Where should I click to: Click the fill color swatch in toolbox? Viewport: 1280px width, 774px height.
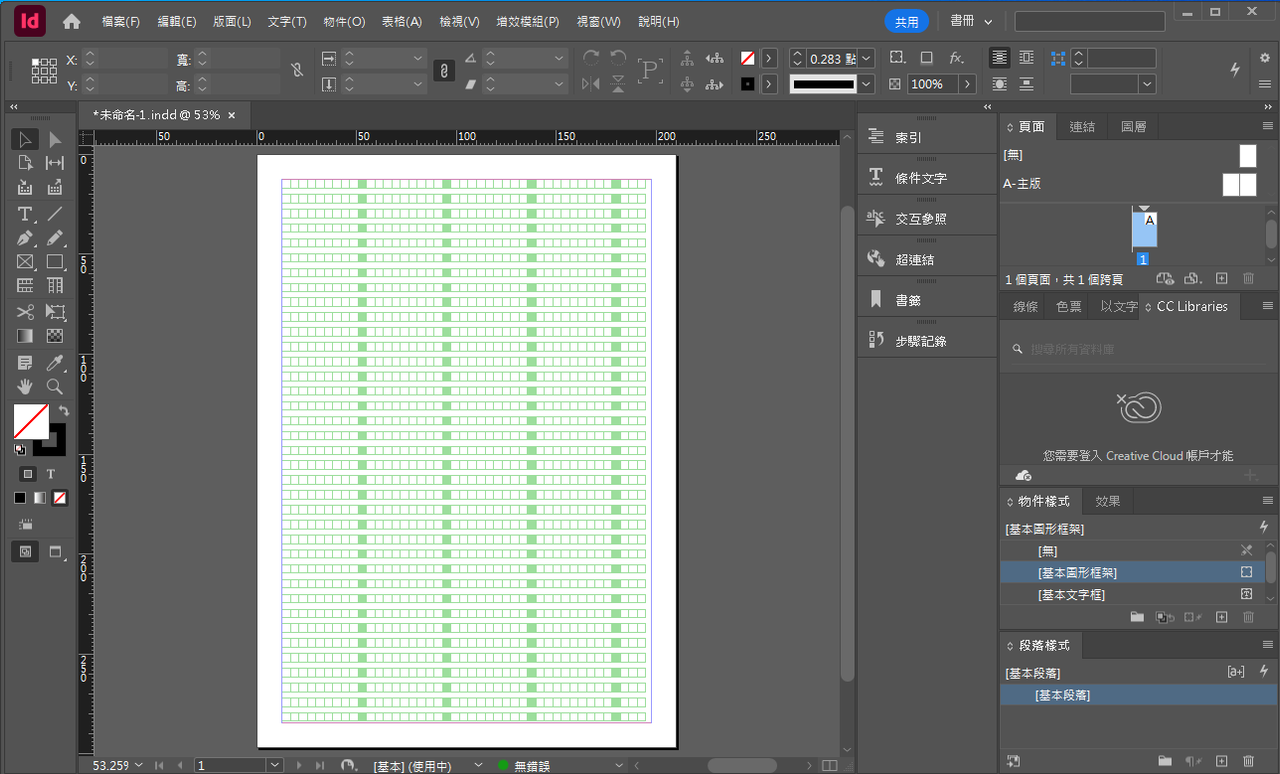tap(31, 420)
